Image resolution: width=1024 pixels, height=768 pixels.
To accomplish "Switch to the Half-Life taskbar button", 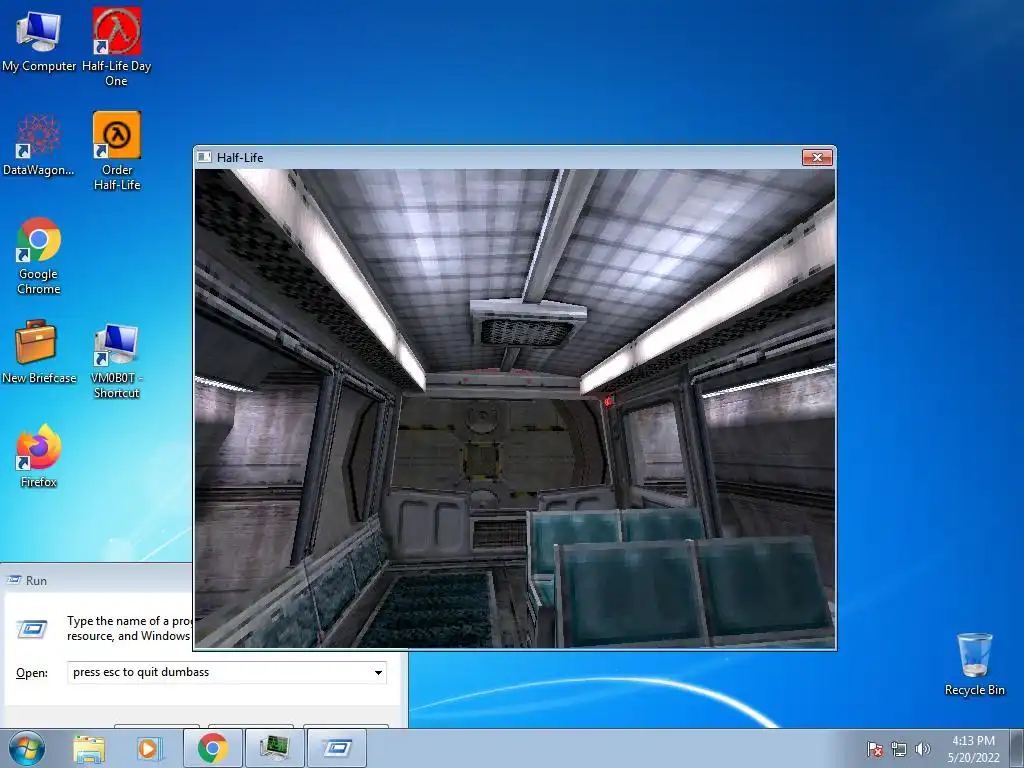I will pyautogui.click(x=274, y=748).
